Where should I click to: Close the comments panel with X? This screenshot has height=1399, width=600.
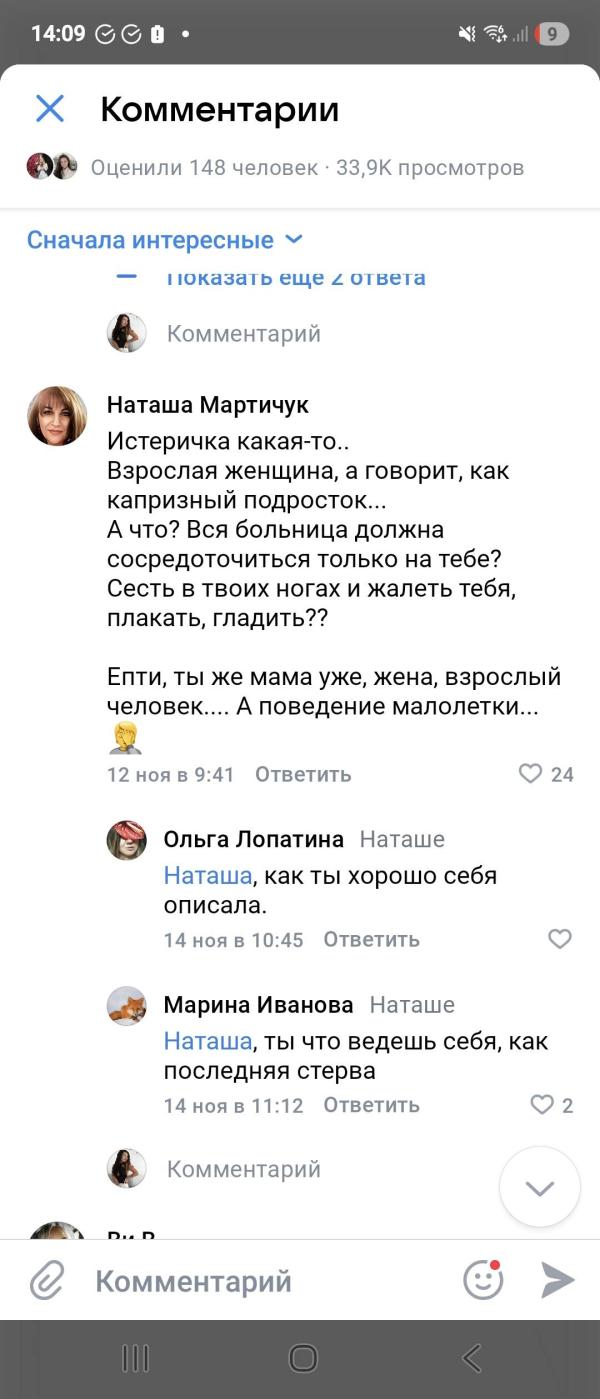50,109
